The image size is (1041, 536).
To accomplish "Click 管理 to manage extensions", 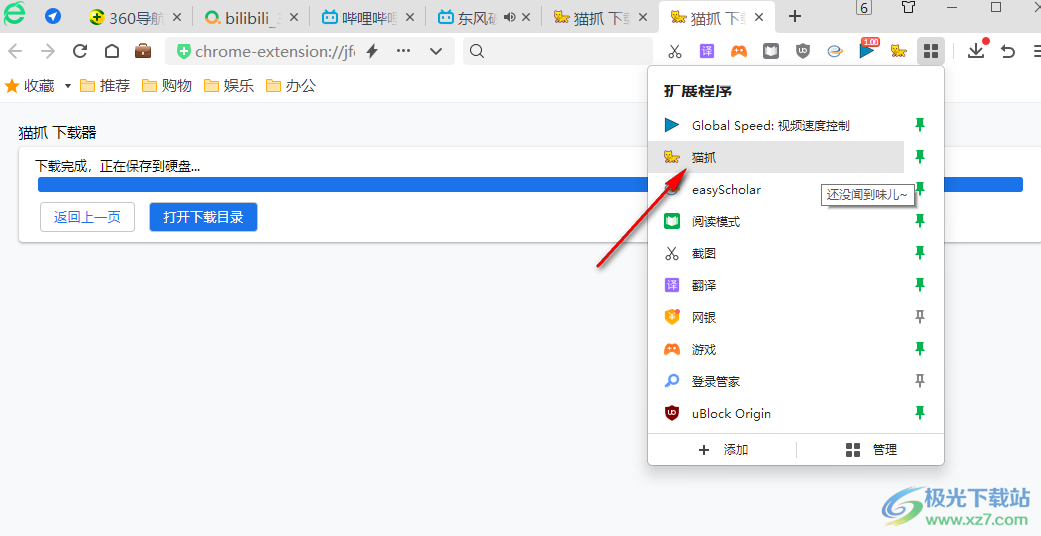I will (871, 450).
